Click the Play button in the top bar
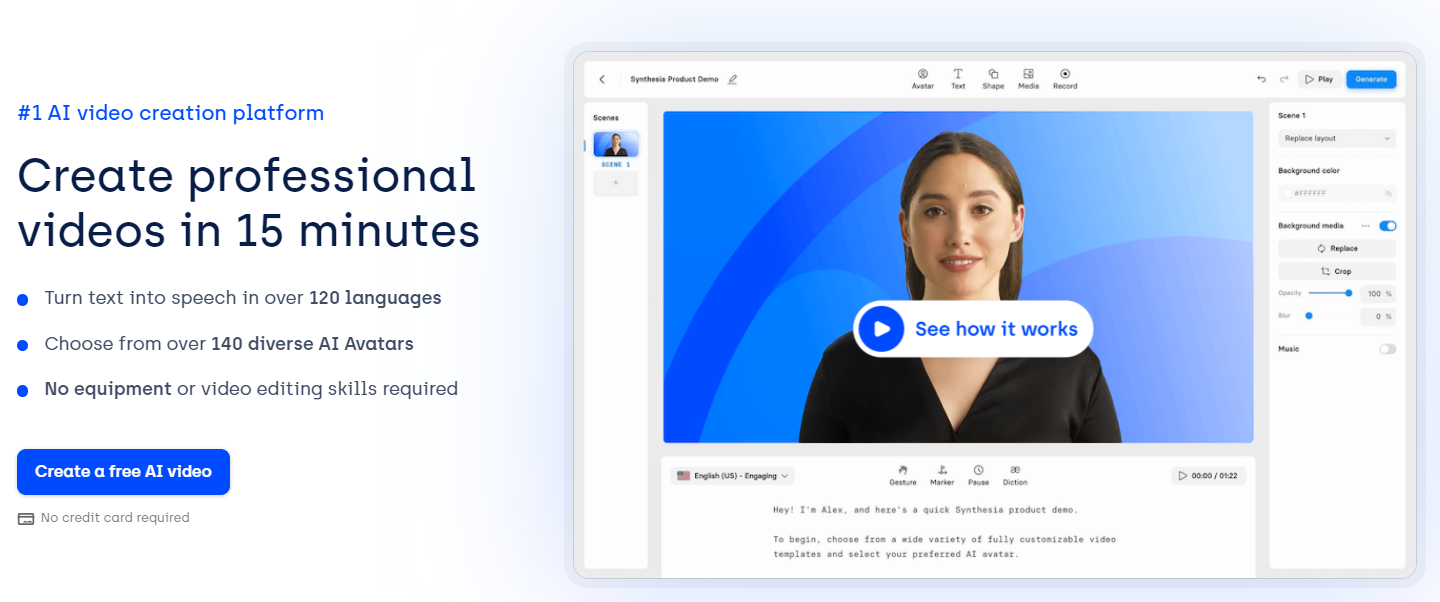The height and width of the screenshot is (602, 1440). (x=1319, y=79)
